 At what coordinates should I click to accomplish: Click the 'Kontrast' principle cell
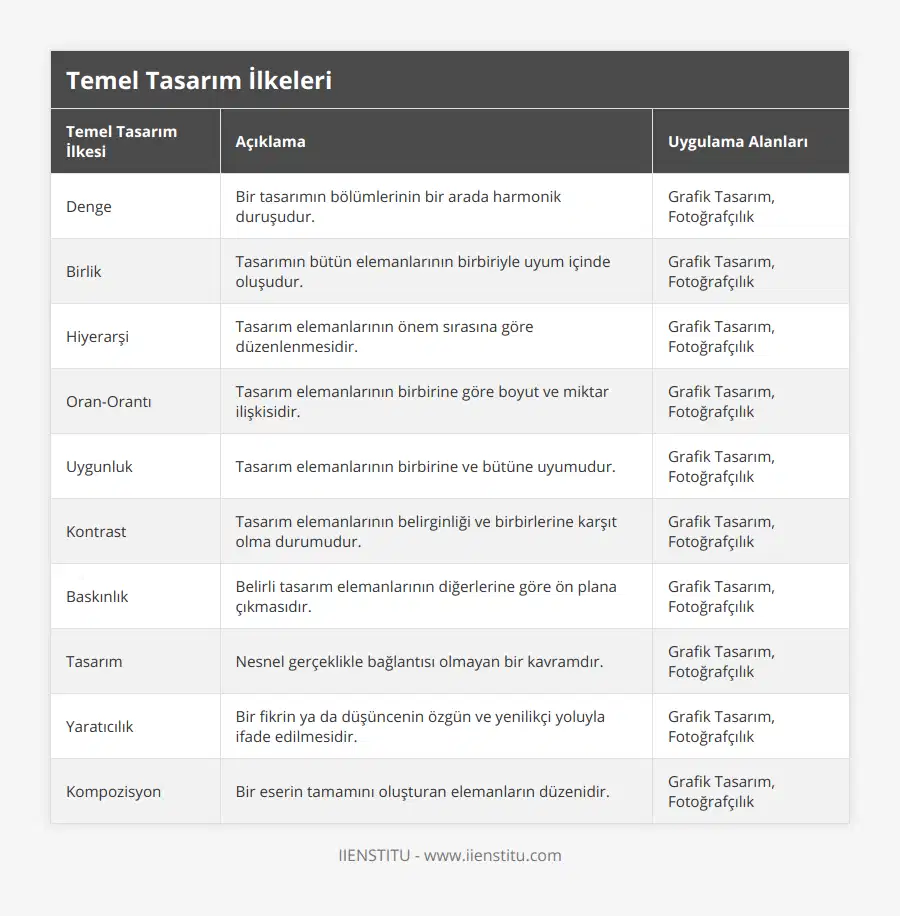[96, 532]
